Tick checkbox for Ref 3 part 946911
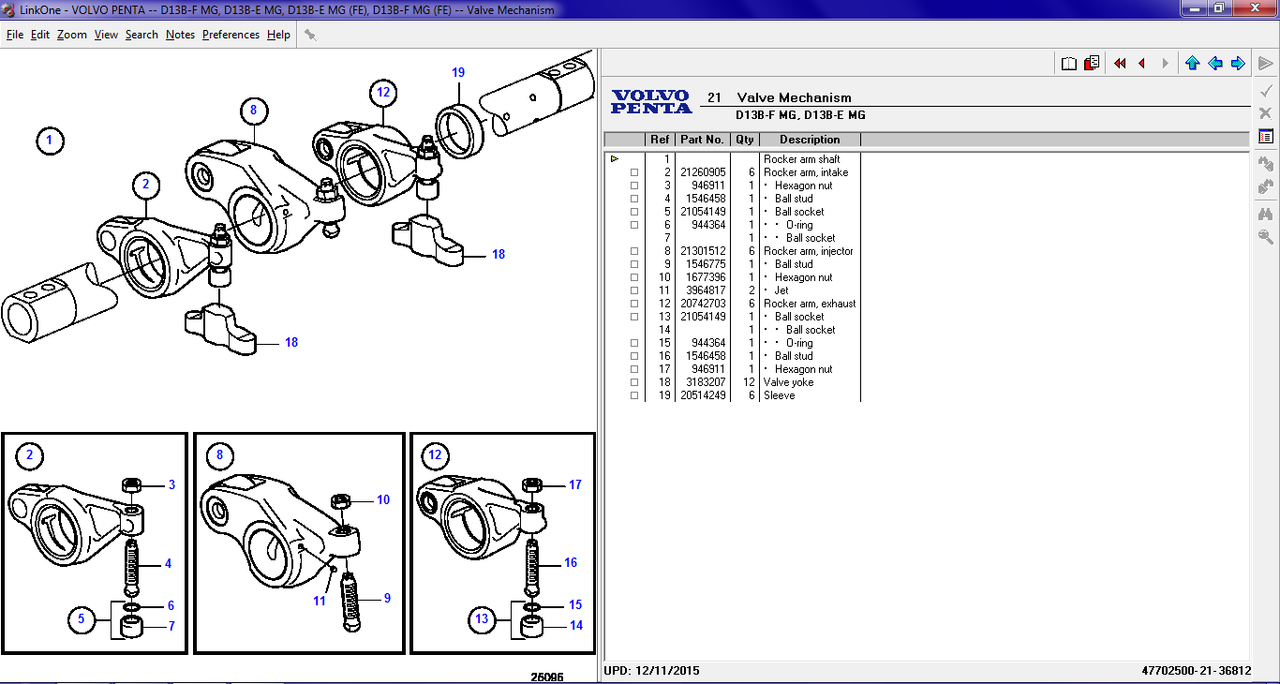1280x684 pixels. tap(634, 186)
